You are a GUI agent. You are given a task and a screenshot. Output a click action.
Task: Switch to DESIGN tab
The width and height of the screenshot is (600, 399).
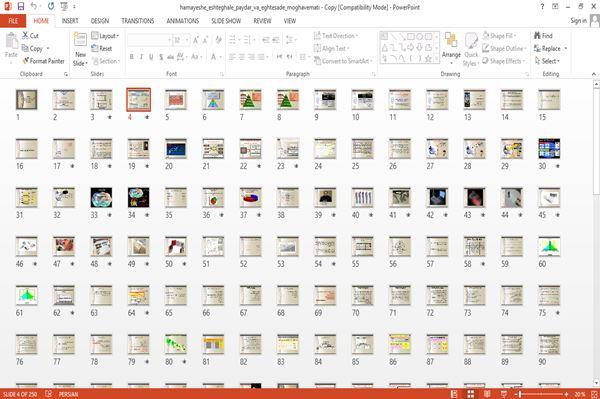pyautogui.click(x=100, y=21)
